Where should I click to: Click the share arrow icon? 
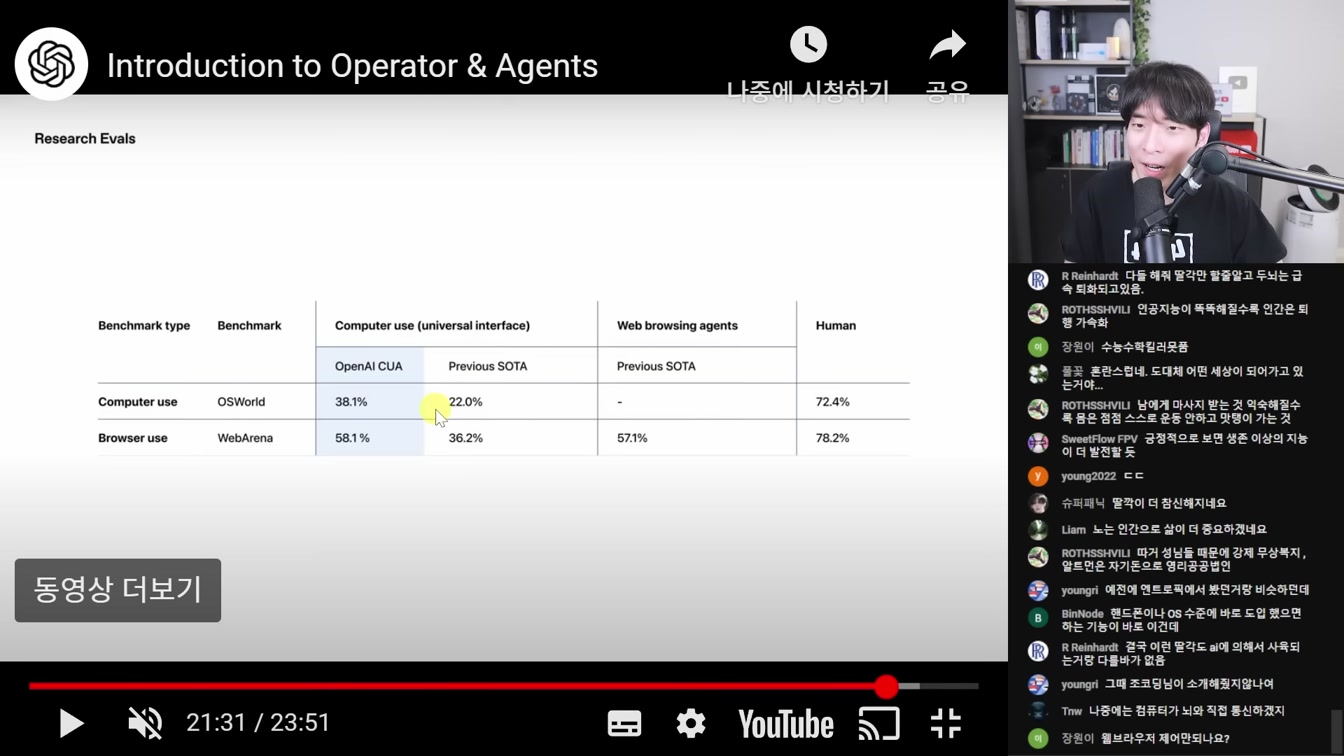[947, 45]
